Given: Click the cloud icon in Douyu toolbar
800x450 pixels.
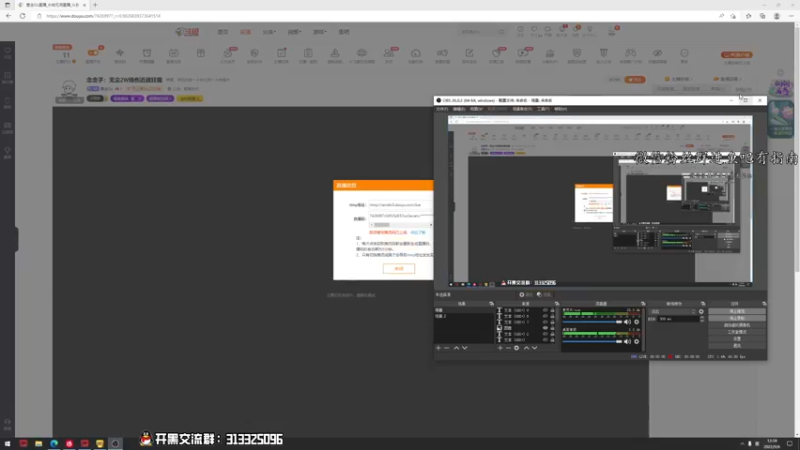Looking at the screenshot, I should click(x=362, y=53).
